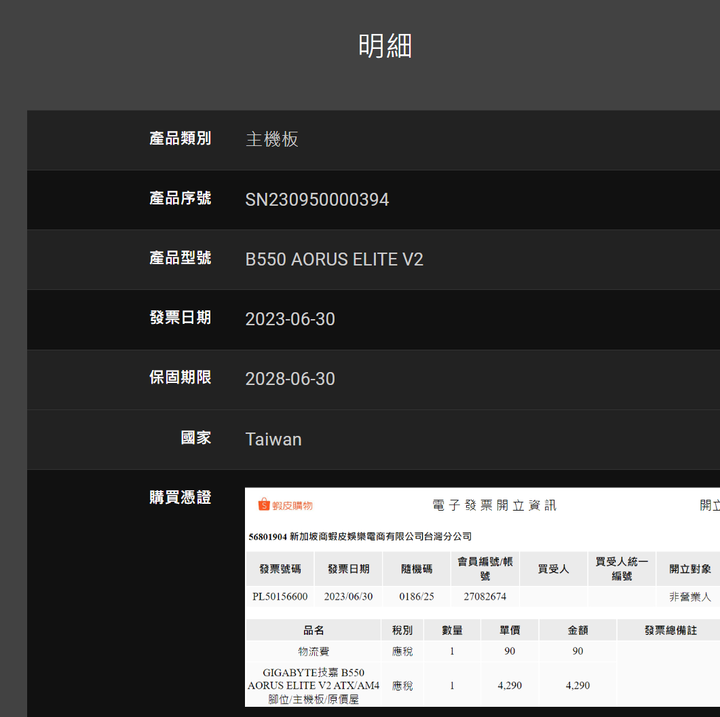Select the 主機板 category value
Image resolution: width=720 pixels, height=717 pixels.
tap(272, 139)
